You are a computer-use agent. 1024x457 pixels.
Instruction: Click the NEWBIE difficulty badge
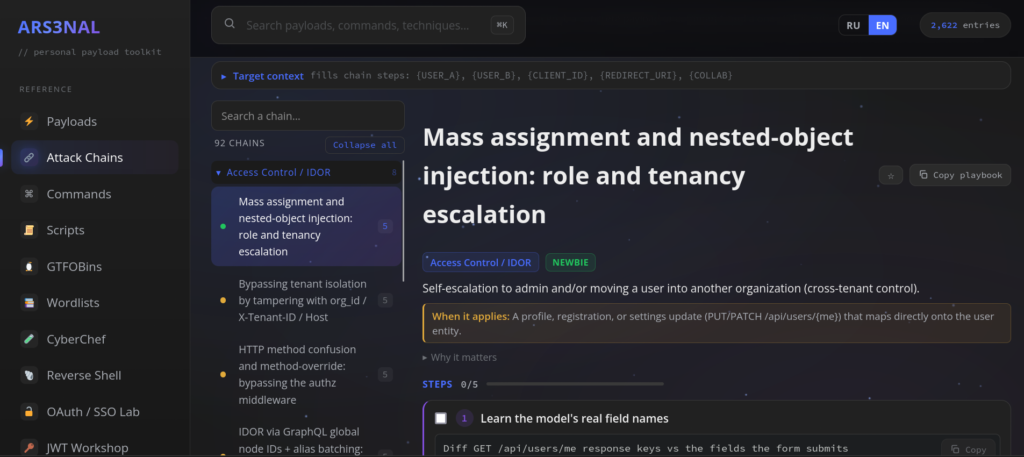[570, 262]
